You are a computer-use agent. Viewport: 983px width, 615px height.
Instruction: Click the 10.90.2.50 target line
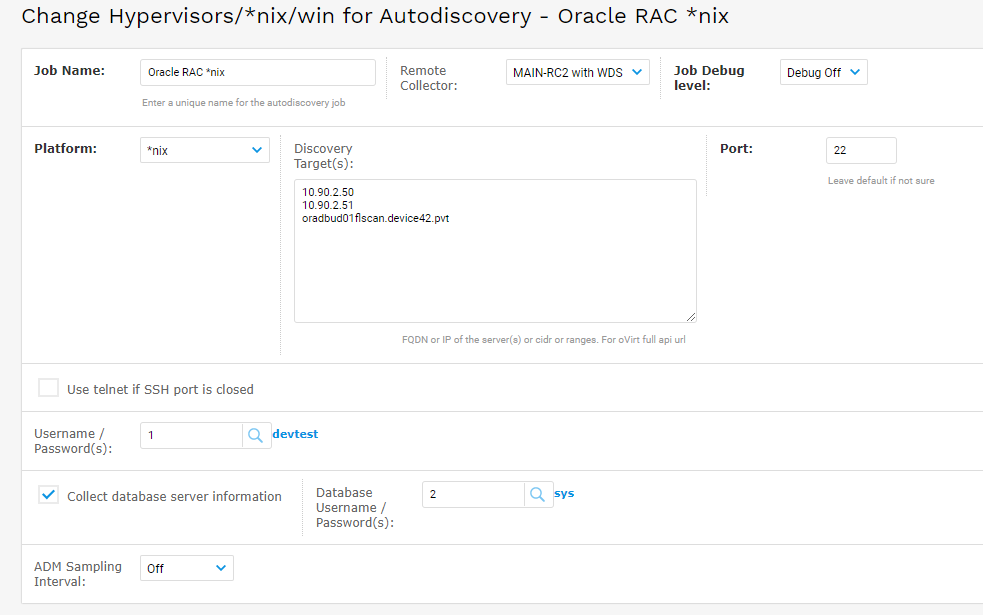(x=328, y=192)
